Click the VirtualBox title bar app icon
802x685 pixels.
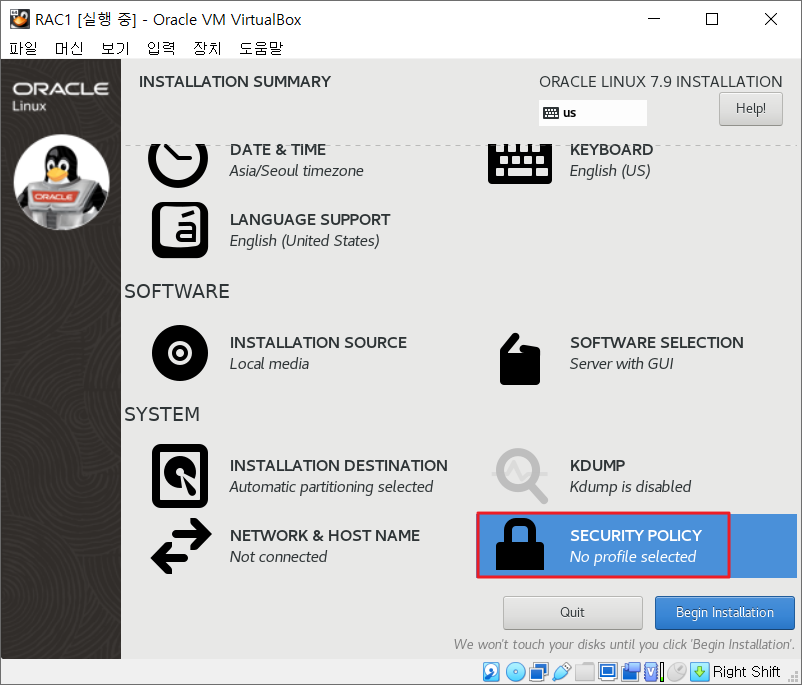click(x=20, y=19)
